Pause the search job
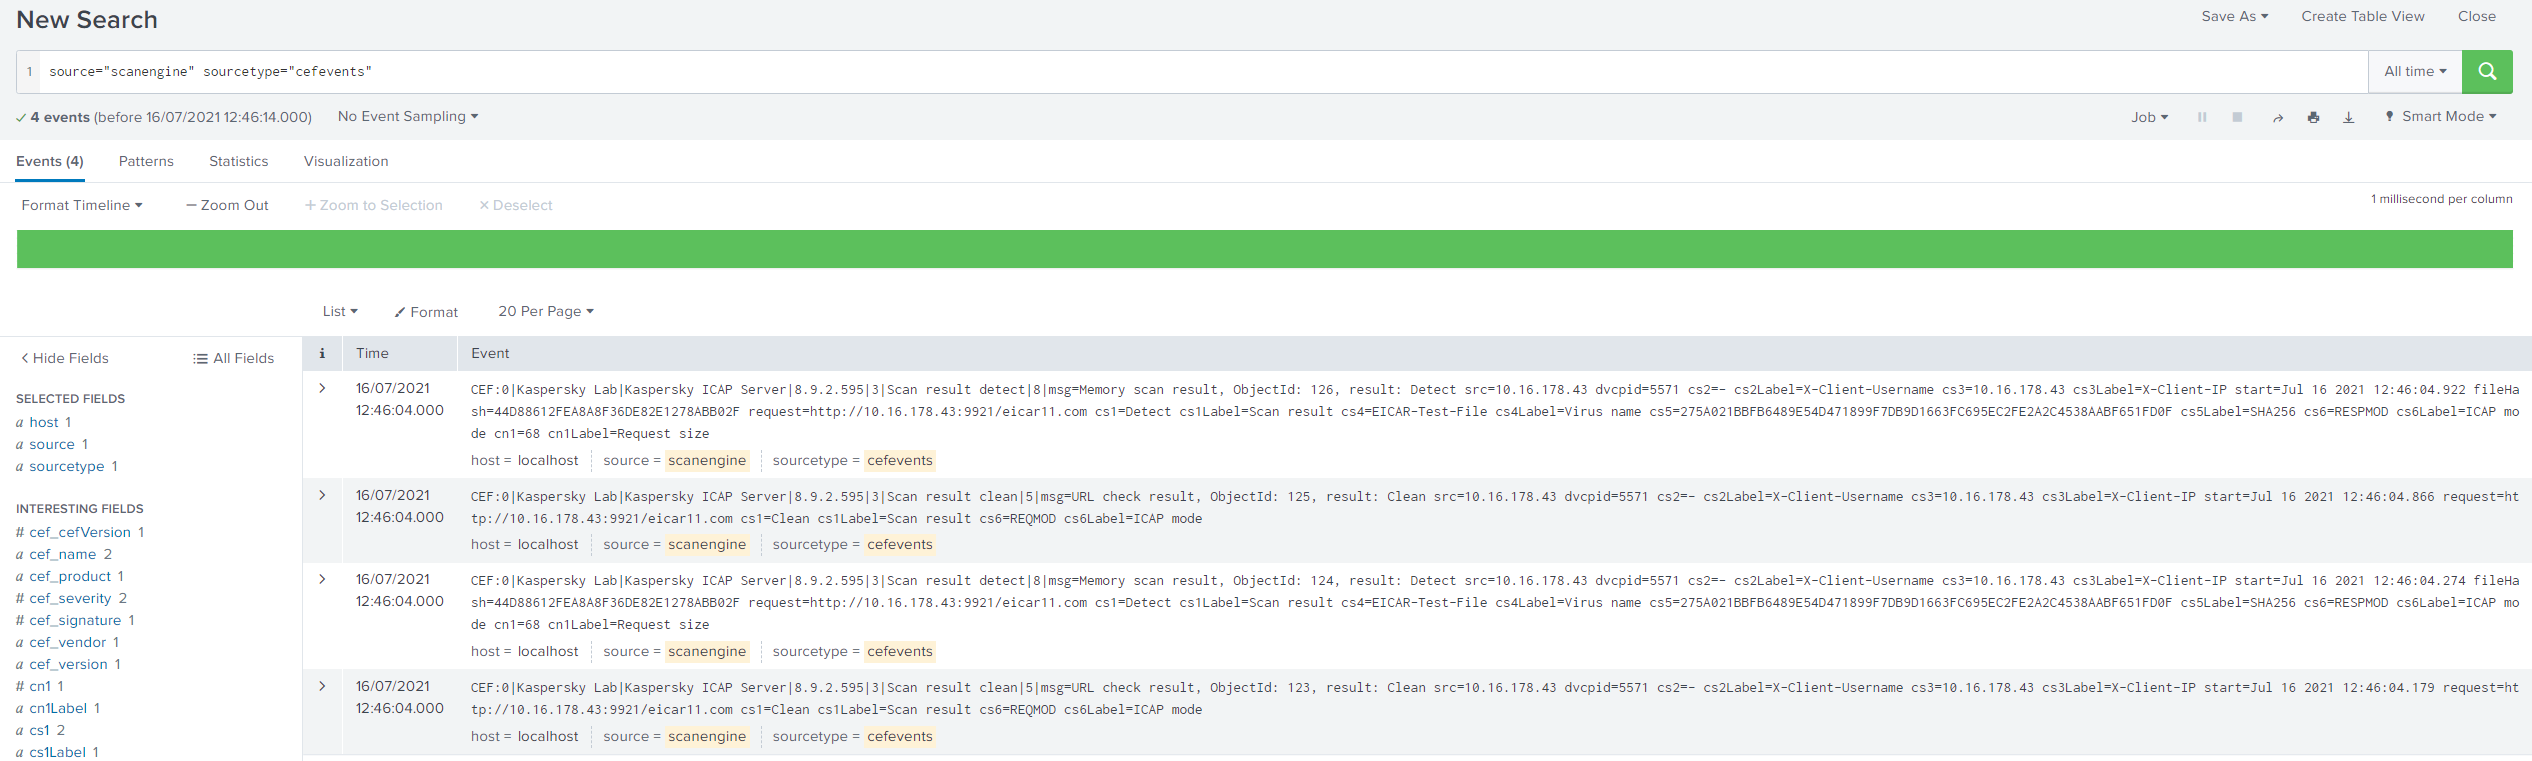The width and height of the screenshot is (2532, 761). pyautogui.click(x=2202, y=117)
